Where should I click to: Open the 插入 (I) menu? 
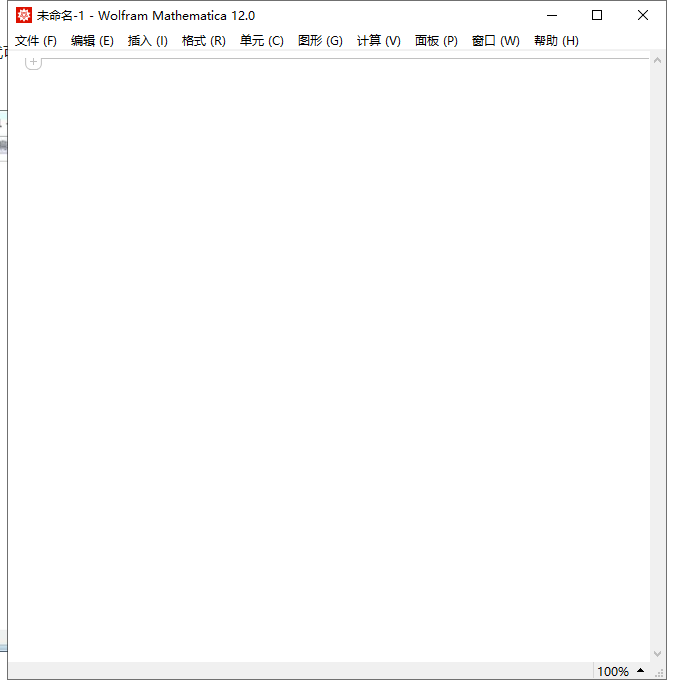click(x=148, y=41)
